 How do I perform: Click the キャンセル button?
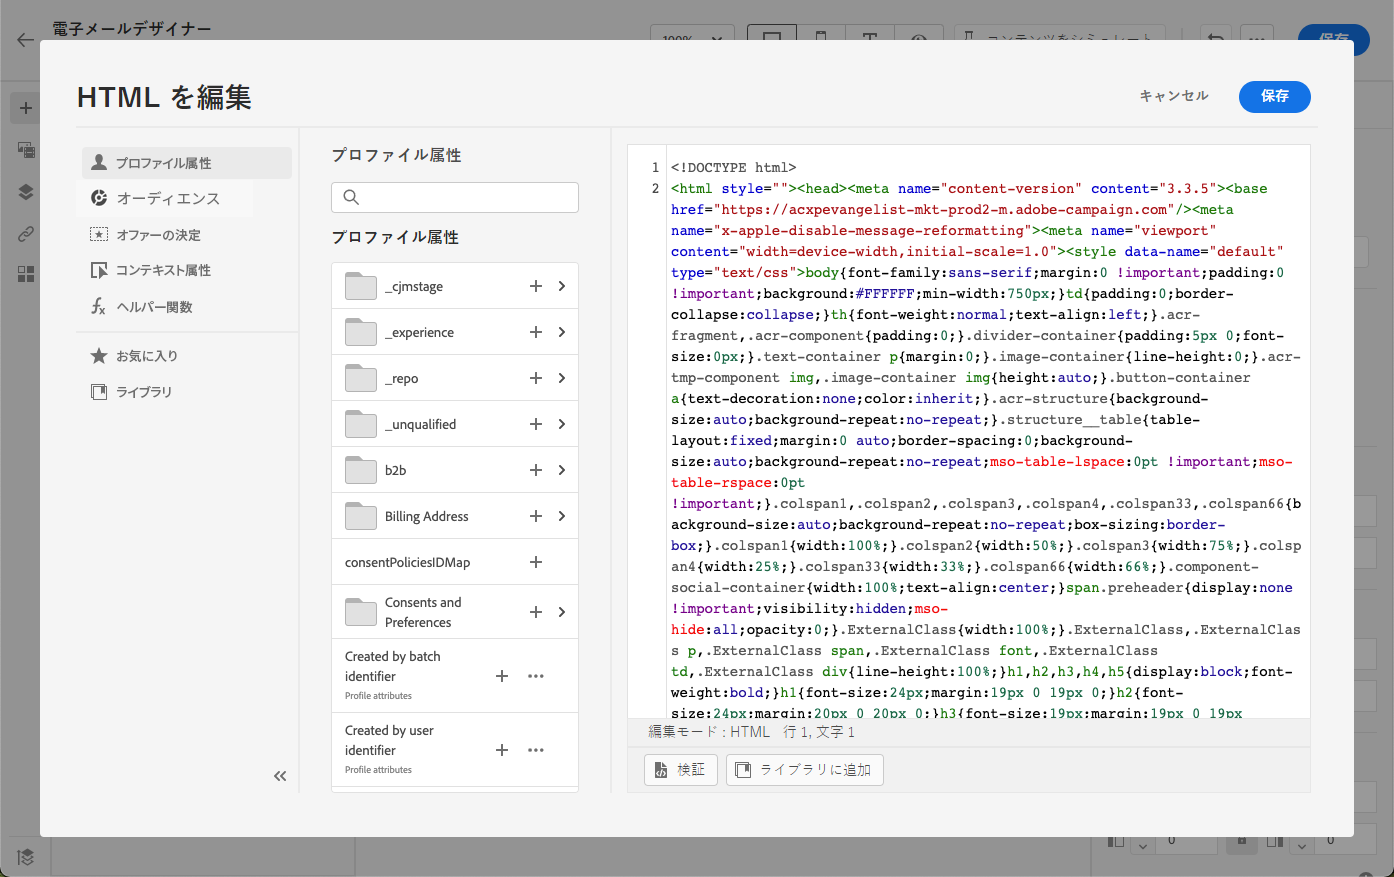(1174, 96)
